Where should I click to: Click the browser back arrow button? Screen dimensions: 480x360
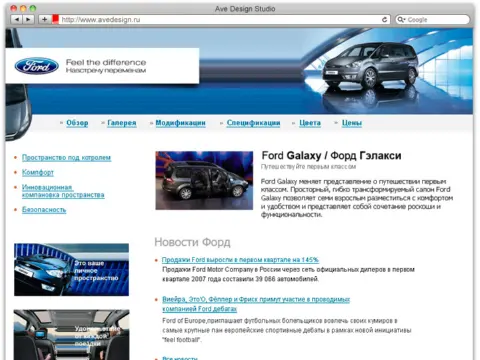16,19
